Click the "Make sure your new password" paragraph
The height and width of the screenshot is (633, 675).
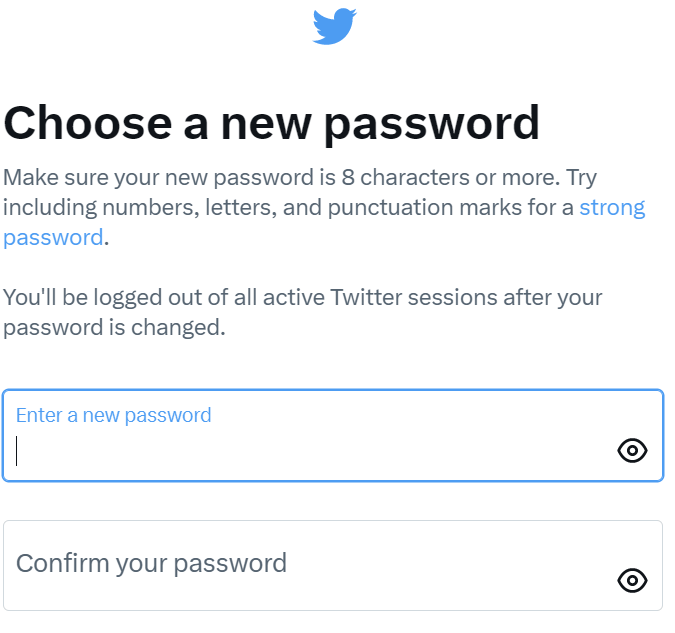[x=324, y=208]
